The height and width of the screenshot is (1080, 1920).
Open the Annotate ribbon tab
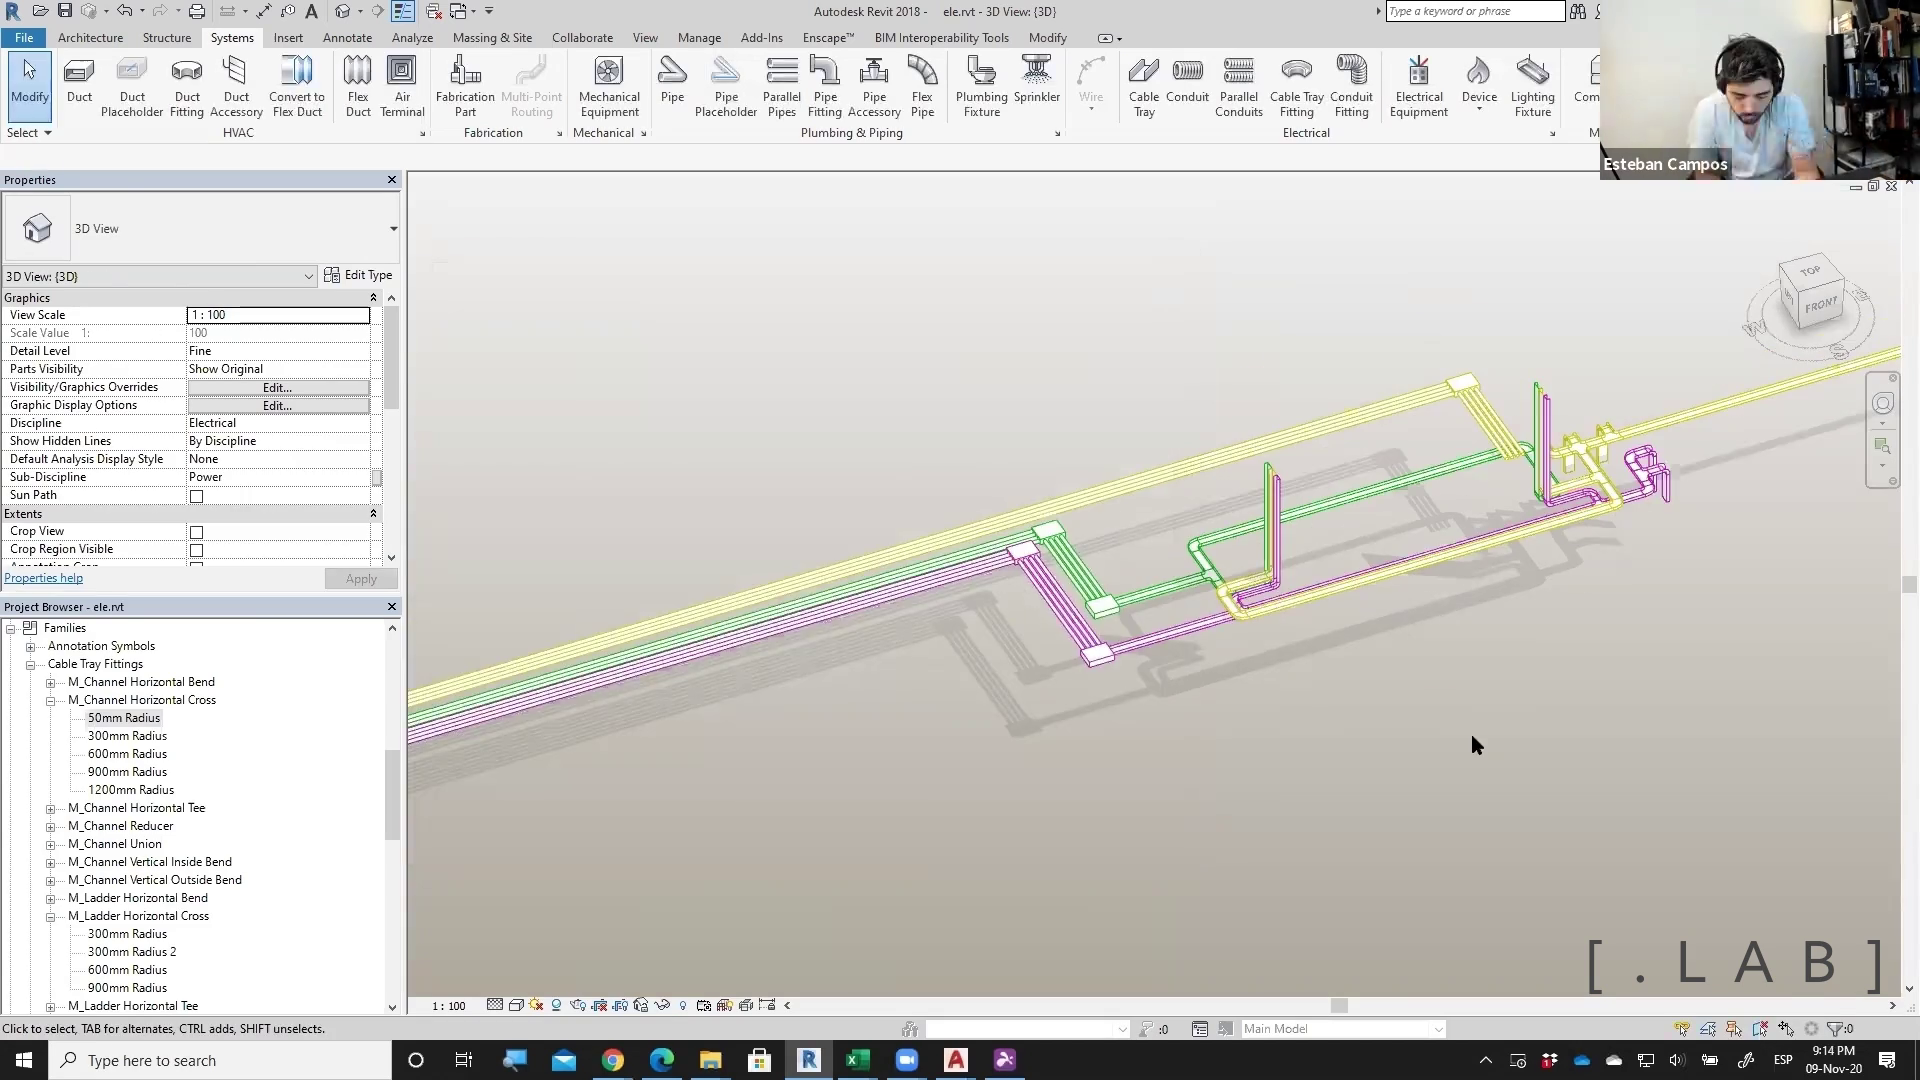click(x=347, y=38)
